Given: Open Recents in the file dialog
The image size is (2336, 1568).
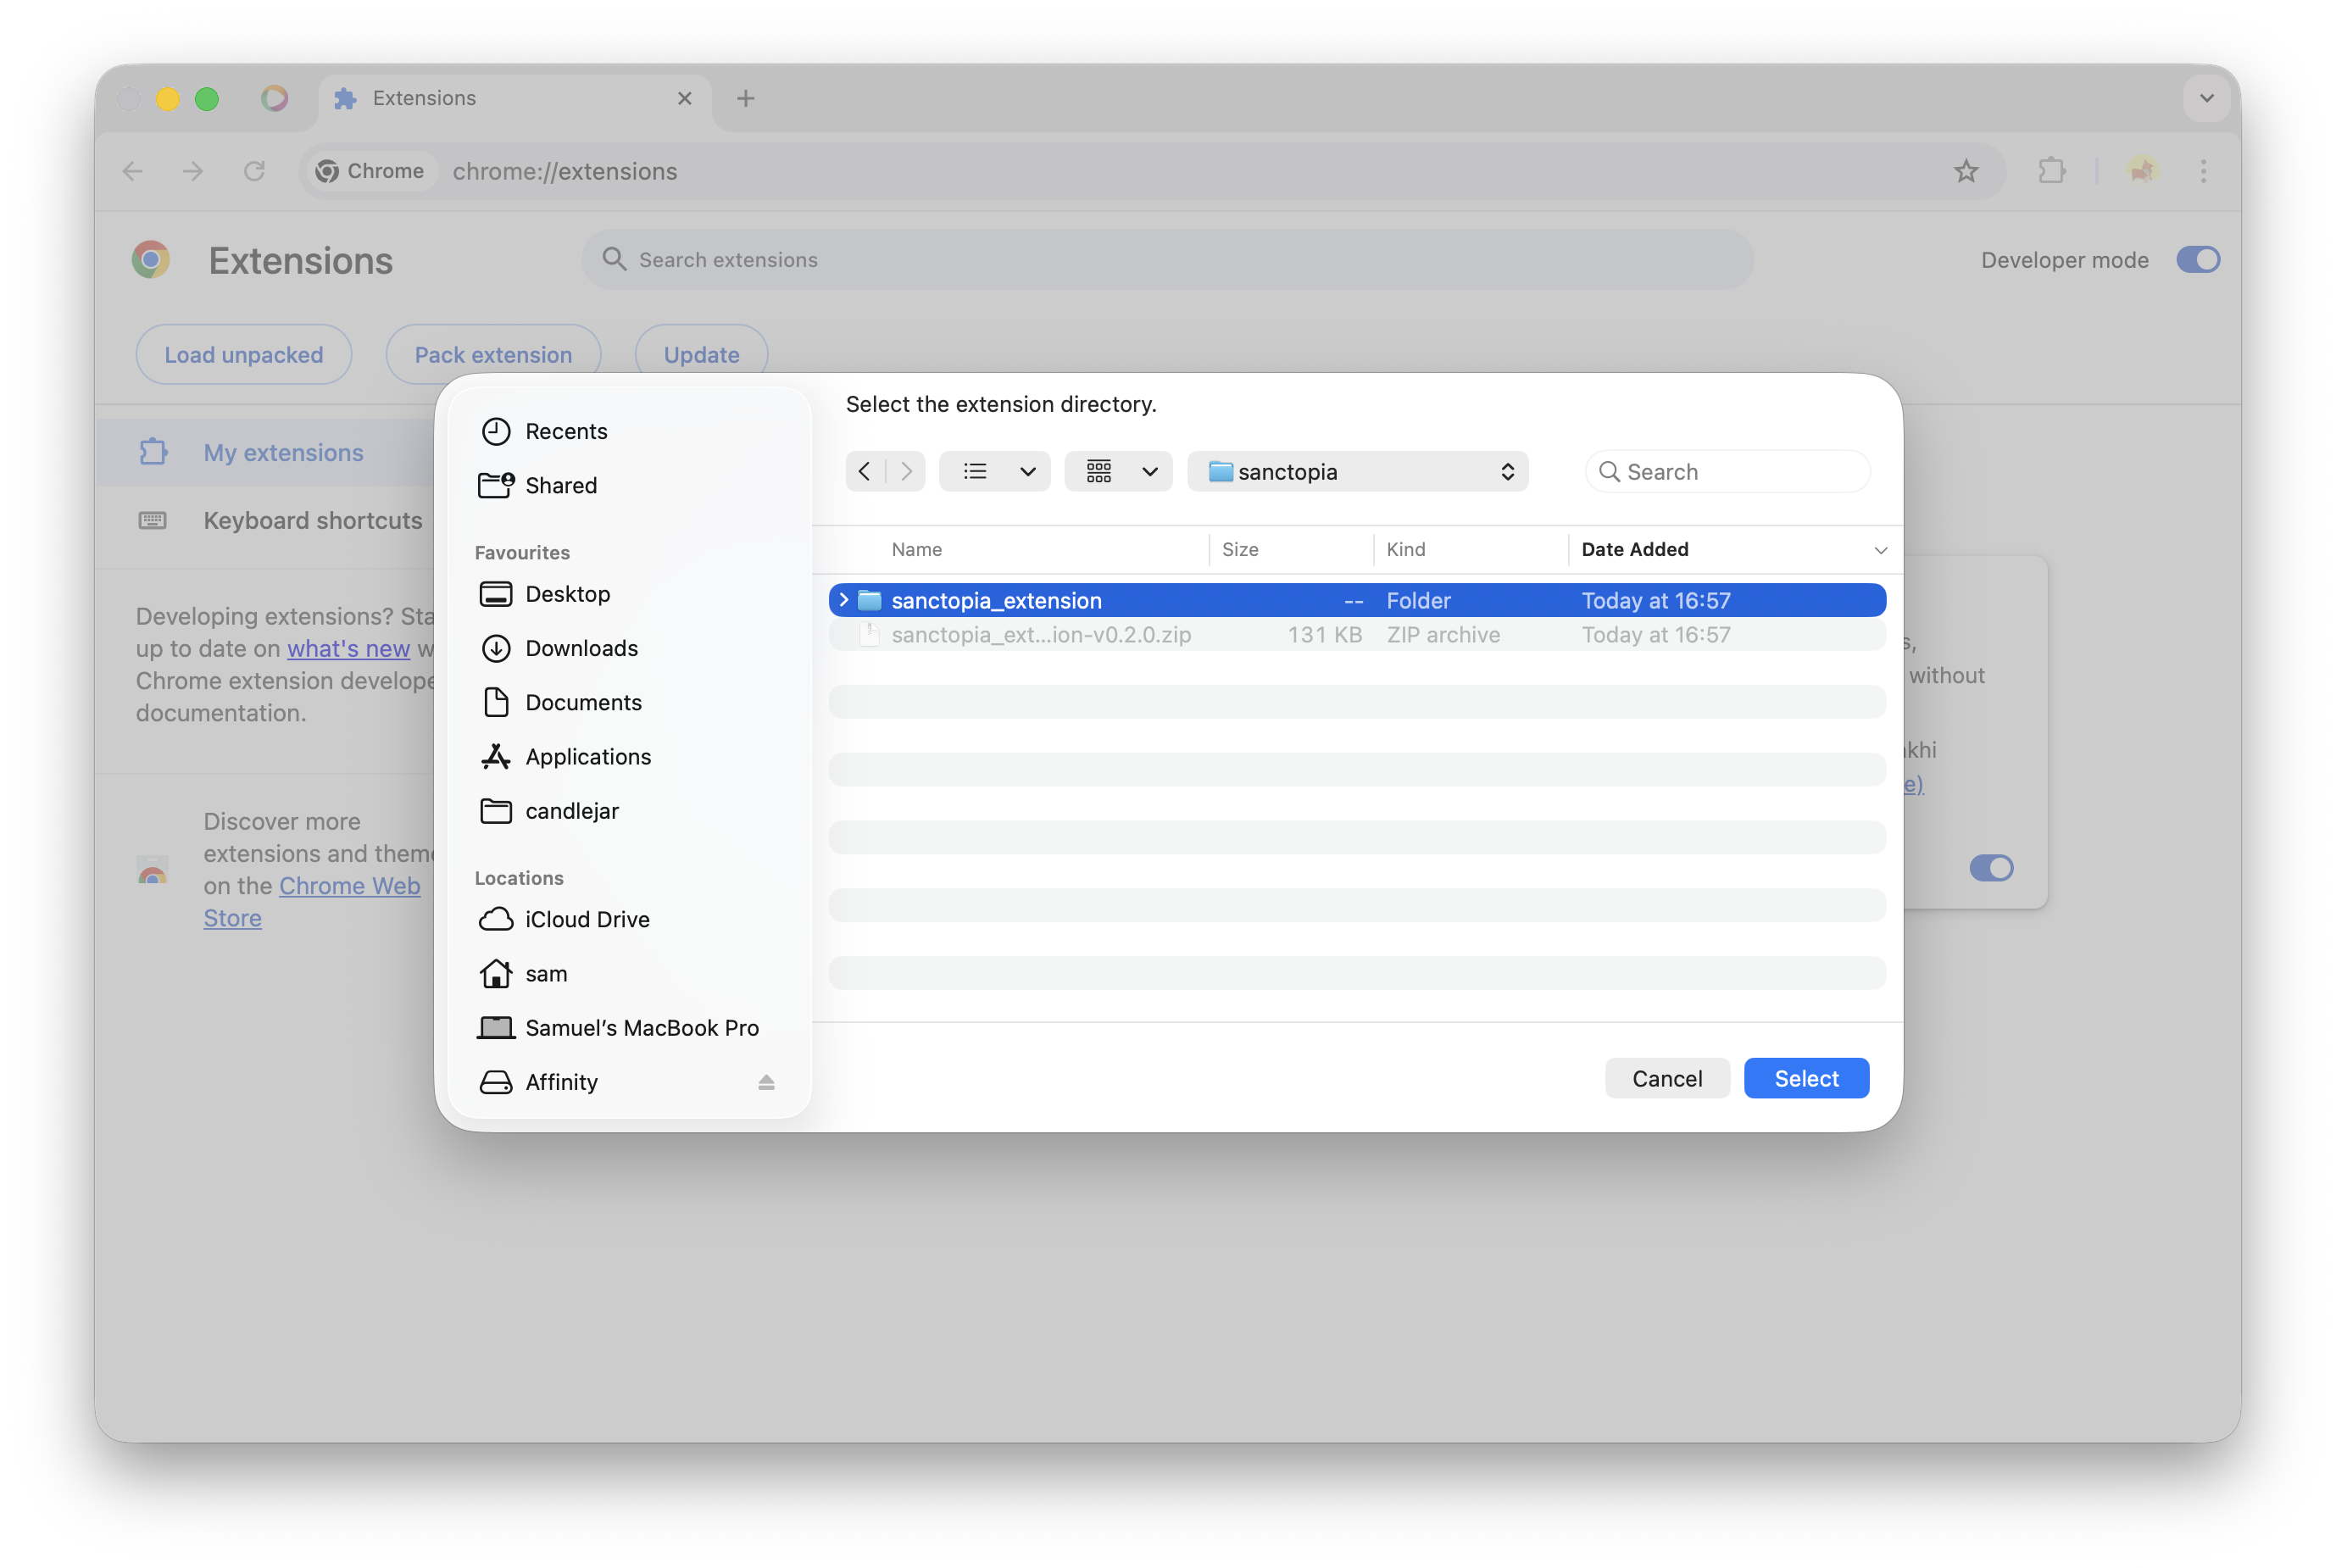Looking at the screenshot, I should (566, 431).
